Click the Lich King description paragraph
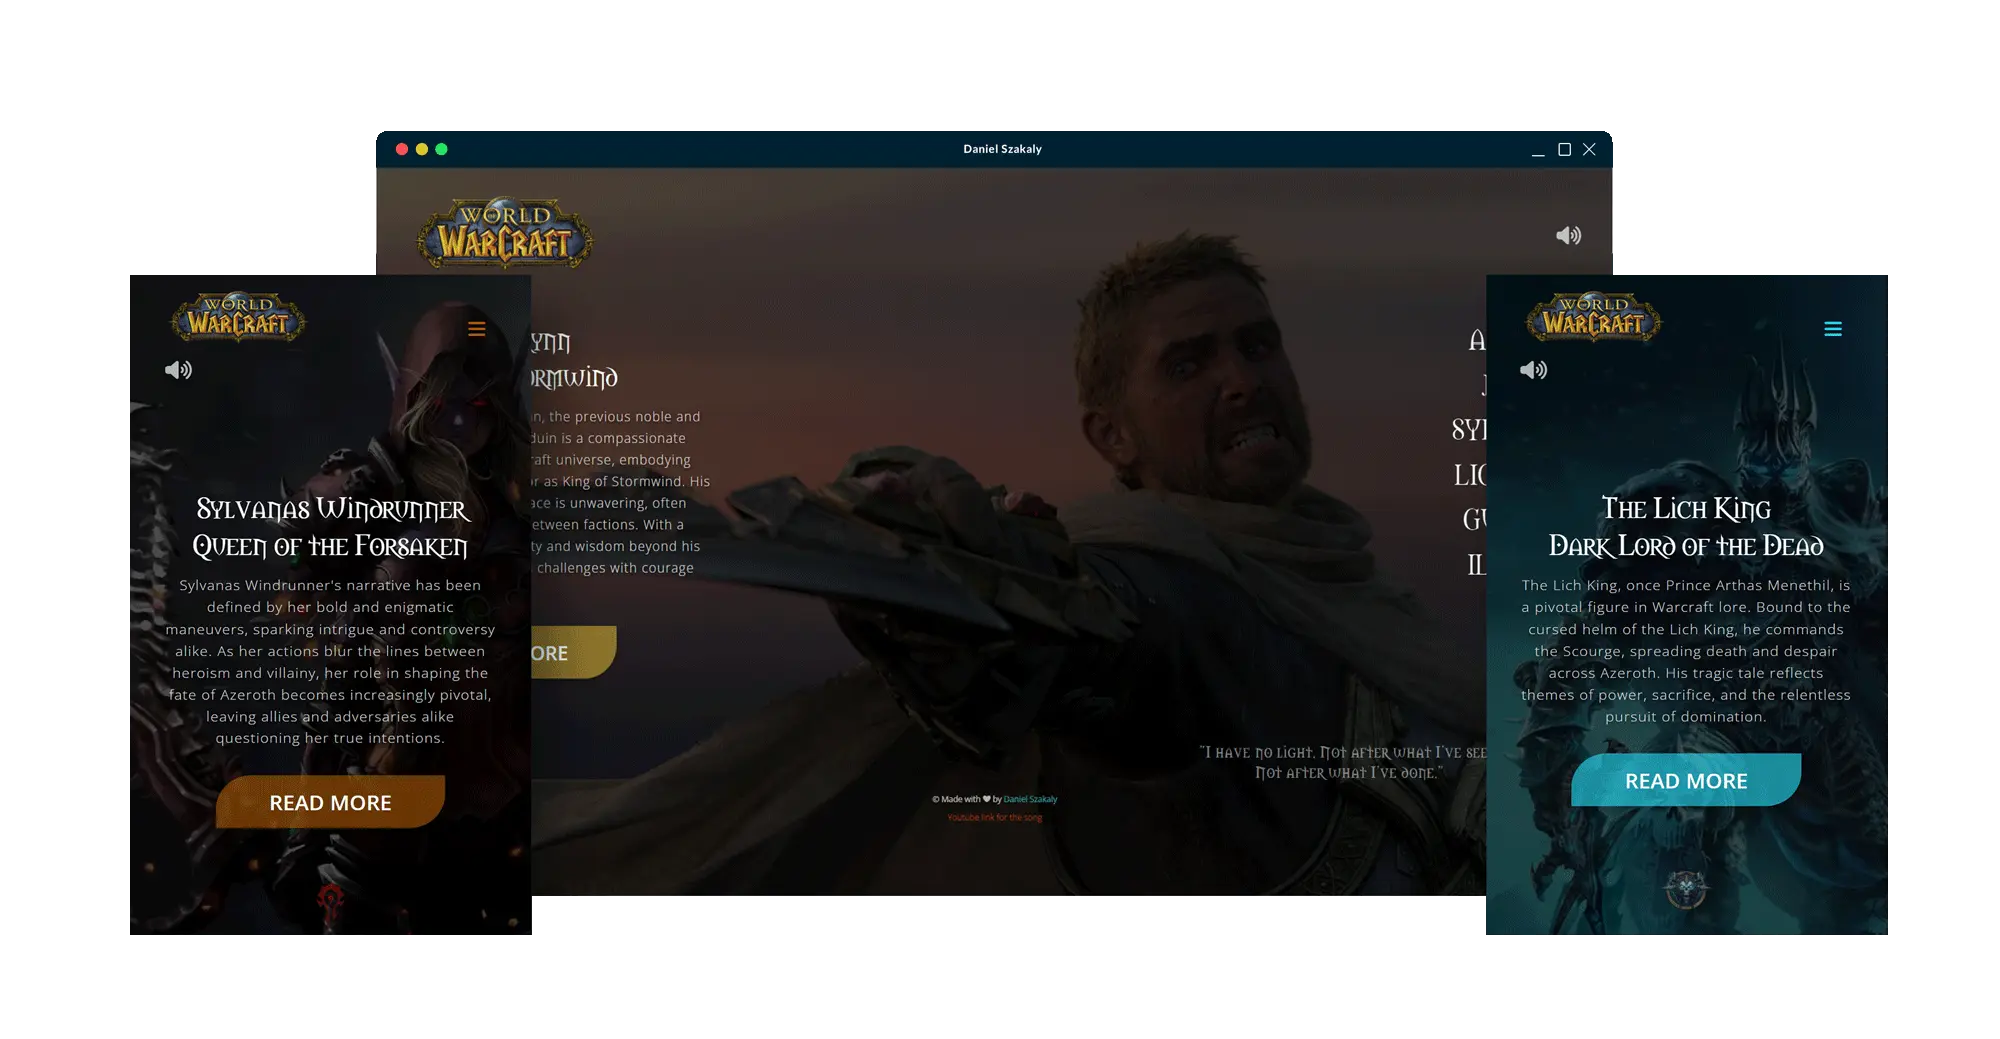 [1686, 650]
